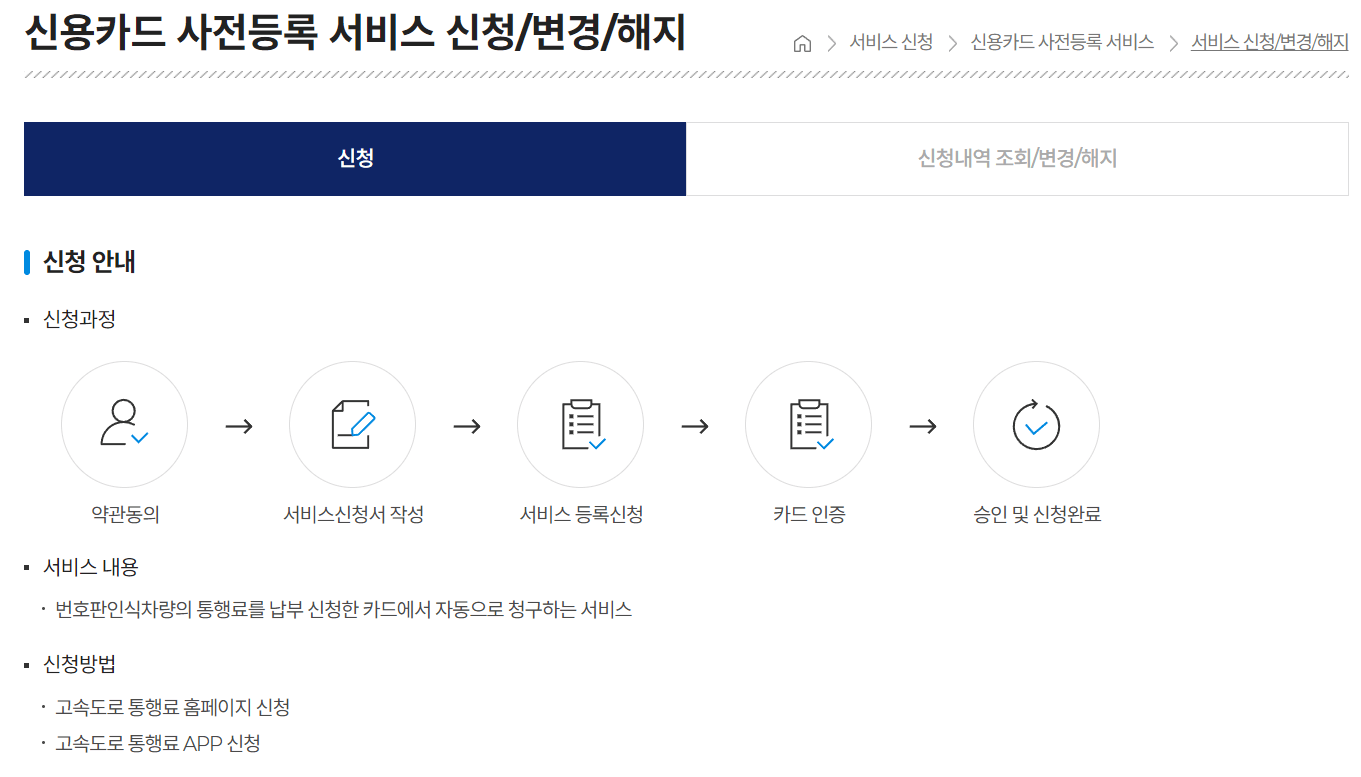Click the arrow between 약관동의 and 서비스신청서 작성
The image size is (1361, 777).
[238, 423]
